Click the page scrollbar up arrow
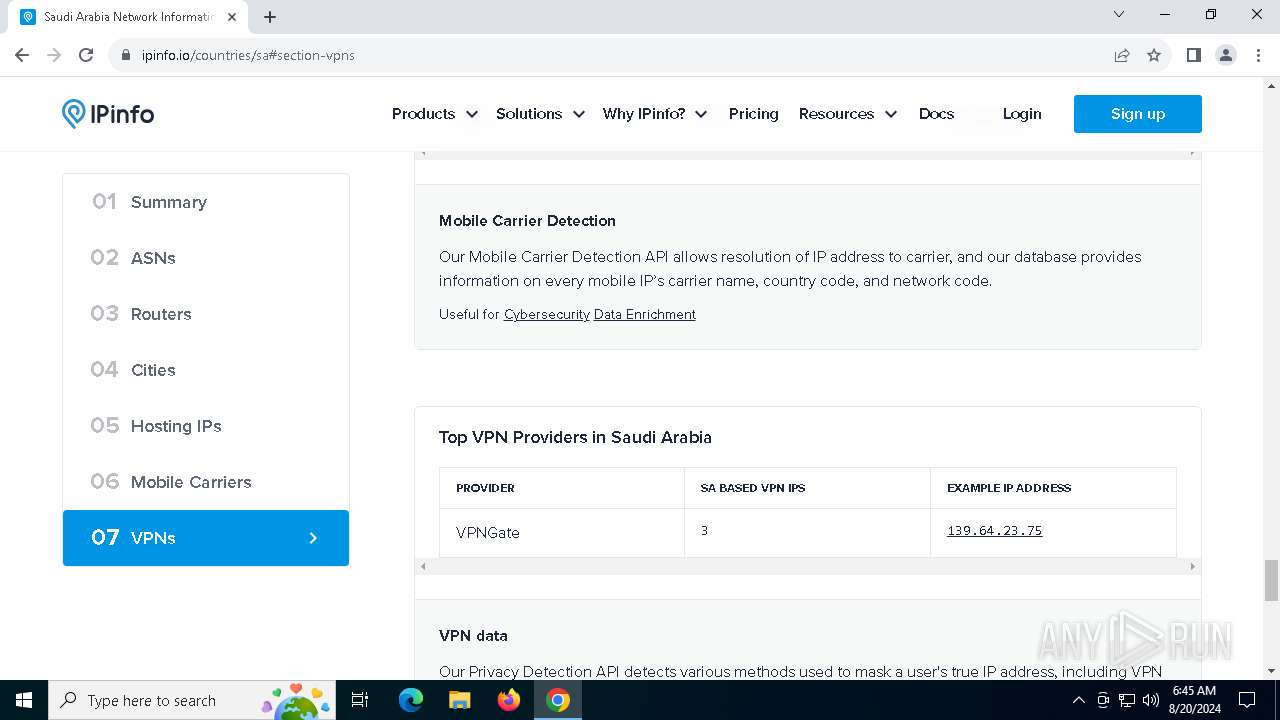1280x720 pixels. point(1271,86)
